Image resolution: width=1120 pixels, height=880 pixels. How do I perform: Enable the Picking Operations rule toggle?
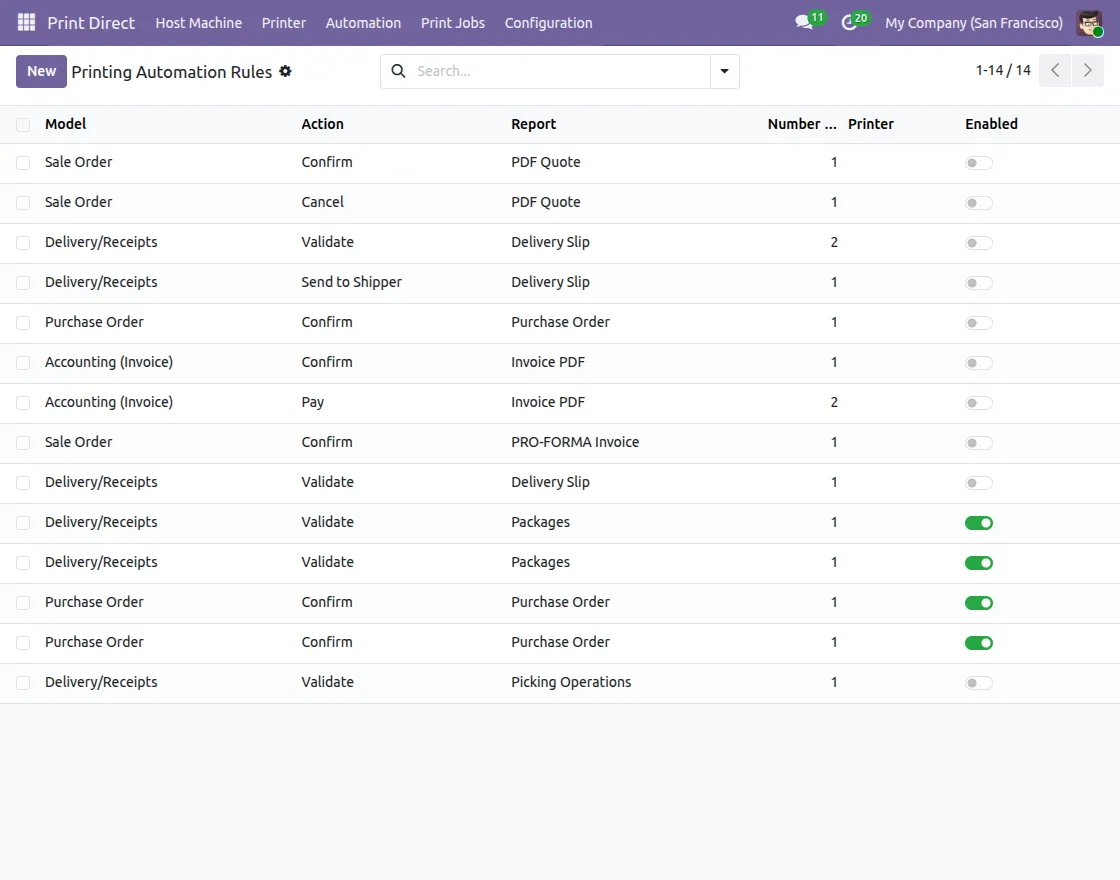pos(978,683)
